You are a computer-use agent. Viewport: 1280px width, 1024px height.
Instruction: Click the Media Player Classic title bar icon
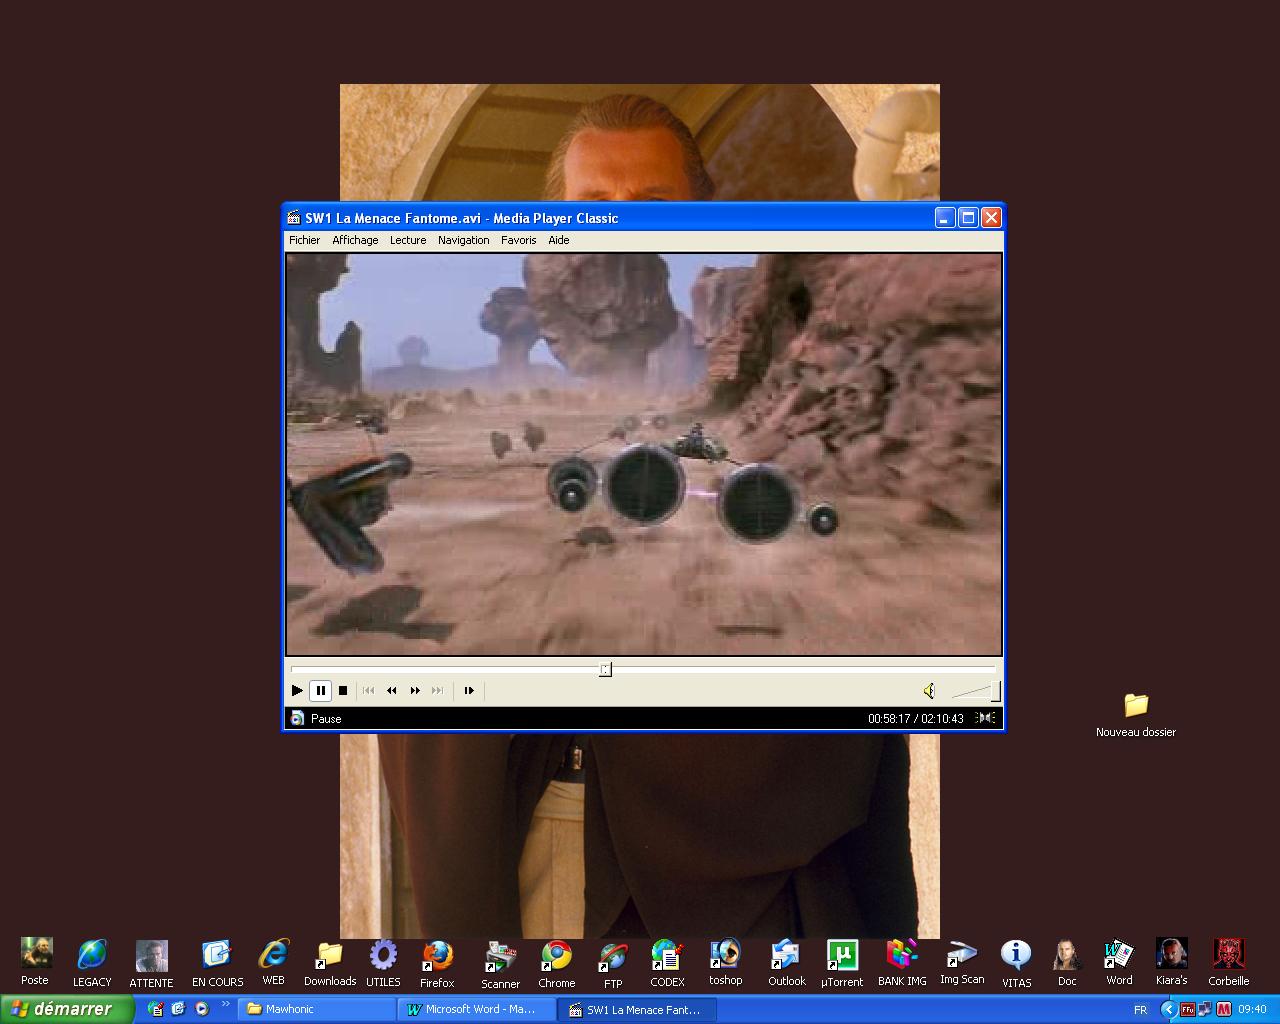(294, 218)
